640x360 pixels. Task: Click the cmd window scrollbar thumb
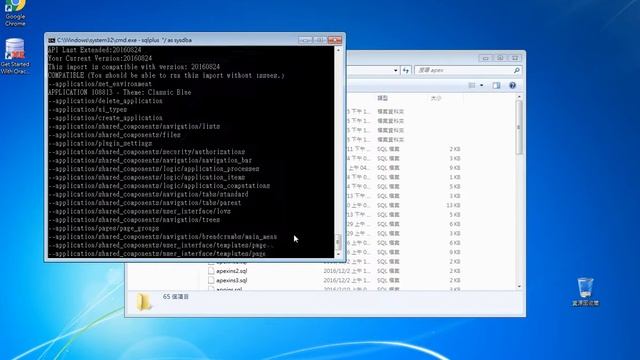(338, 242)
